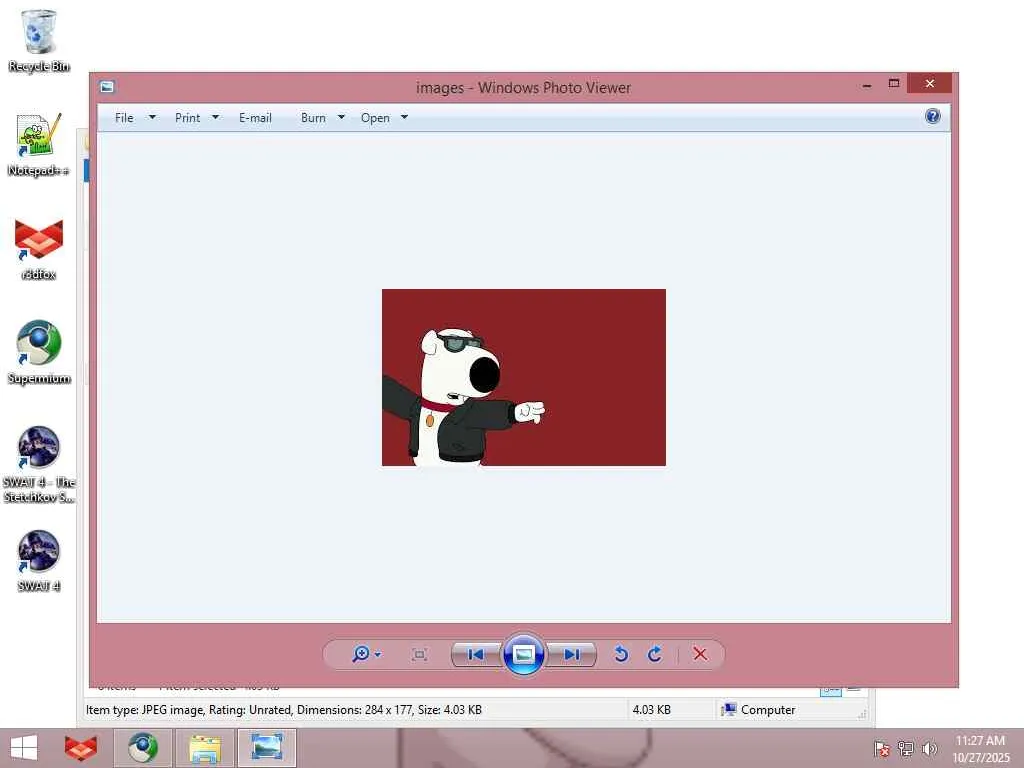Start the slide show
Image resolution: width=1024 pixels, height=768 pixels.
tap(523, 654)
